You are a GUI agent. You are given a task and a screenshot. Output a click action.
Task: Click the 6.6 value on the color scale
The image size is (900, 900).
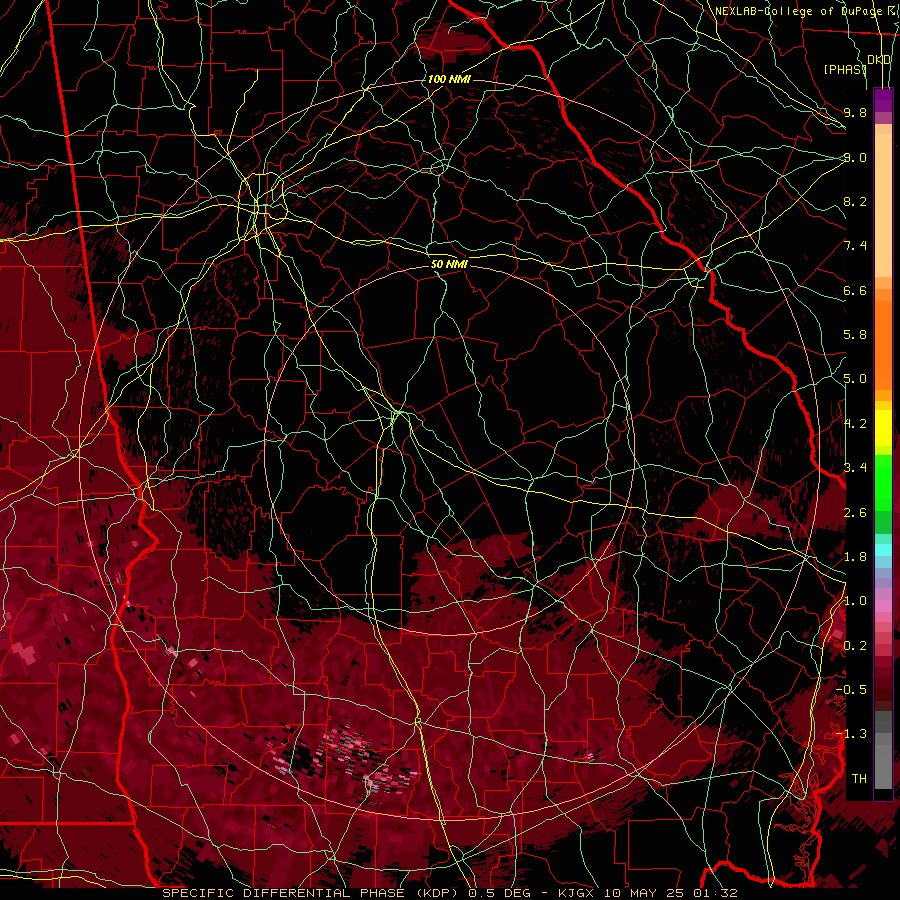[855, 290]
